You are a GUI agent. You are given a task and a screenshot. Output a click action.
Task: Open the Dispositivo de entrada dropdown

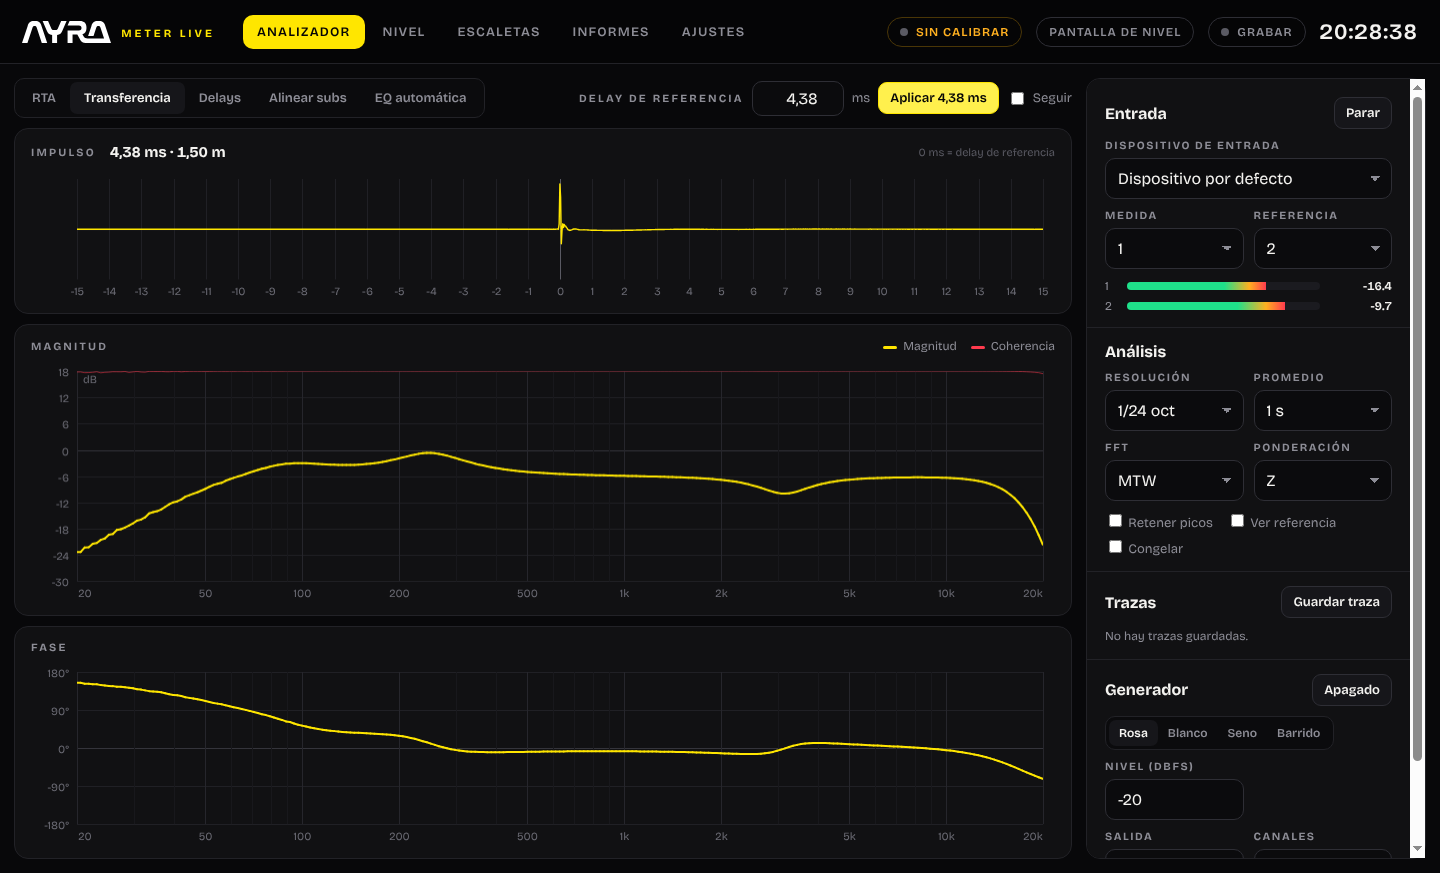point(1248,179)
